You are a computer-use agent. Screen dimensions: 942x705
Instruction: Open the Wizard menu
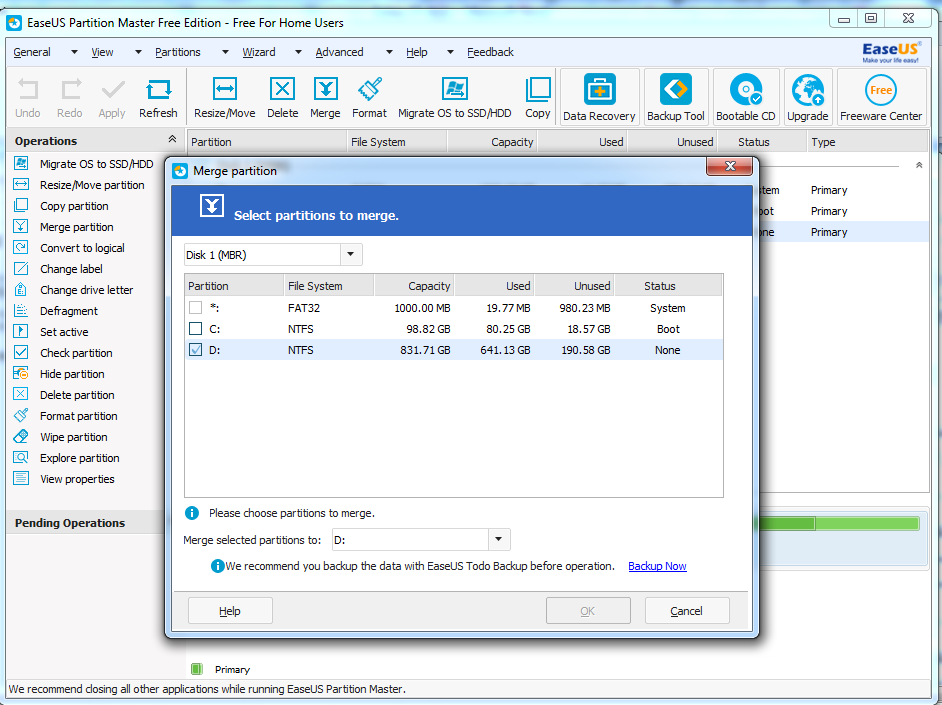(x=259, y=52)
